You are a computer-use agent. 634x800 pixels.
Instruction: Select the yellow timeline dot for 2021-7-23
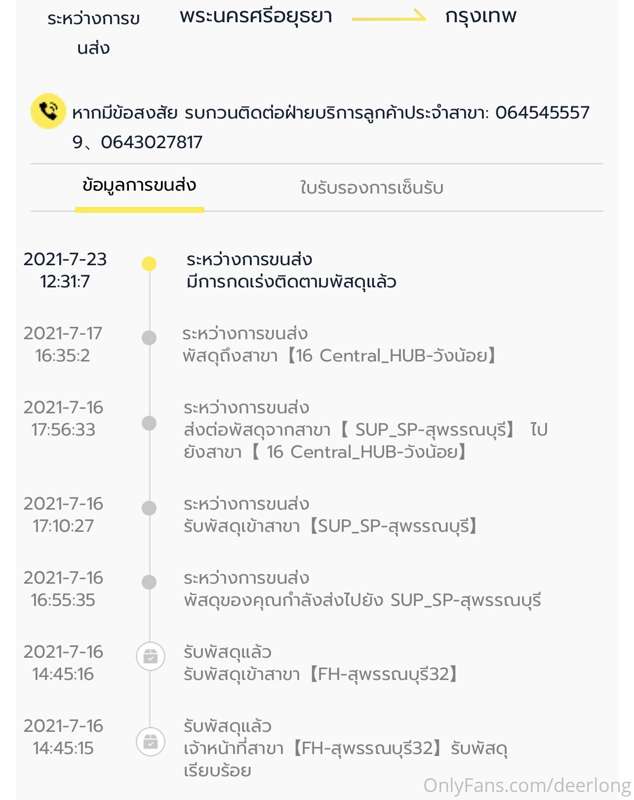[x=149, y=264]
